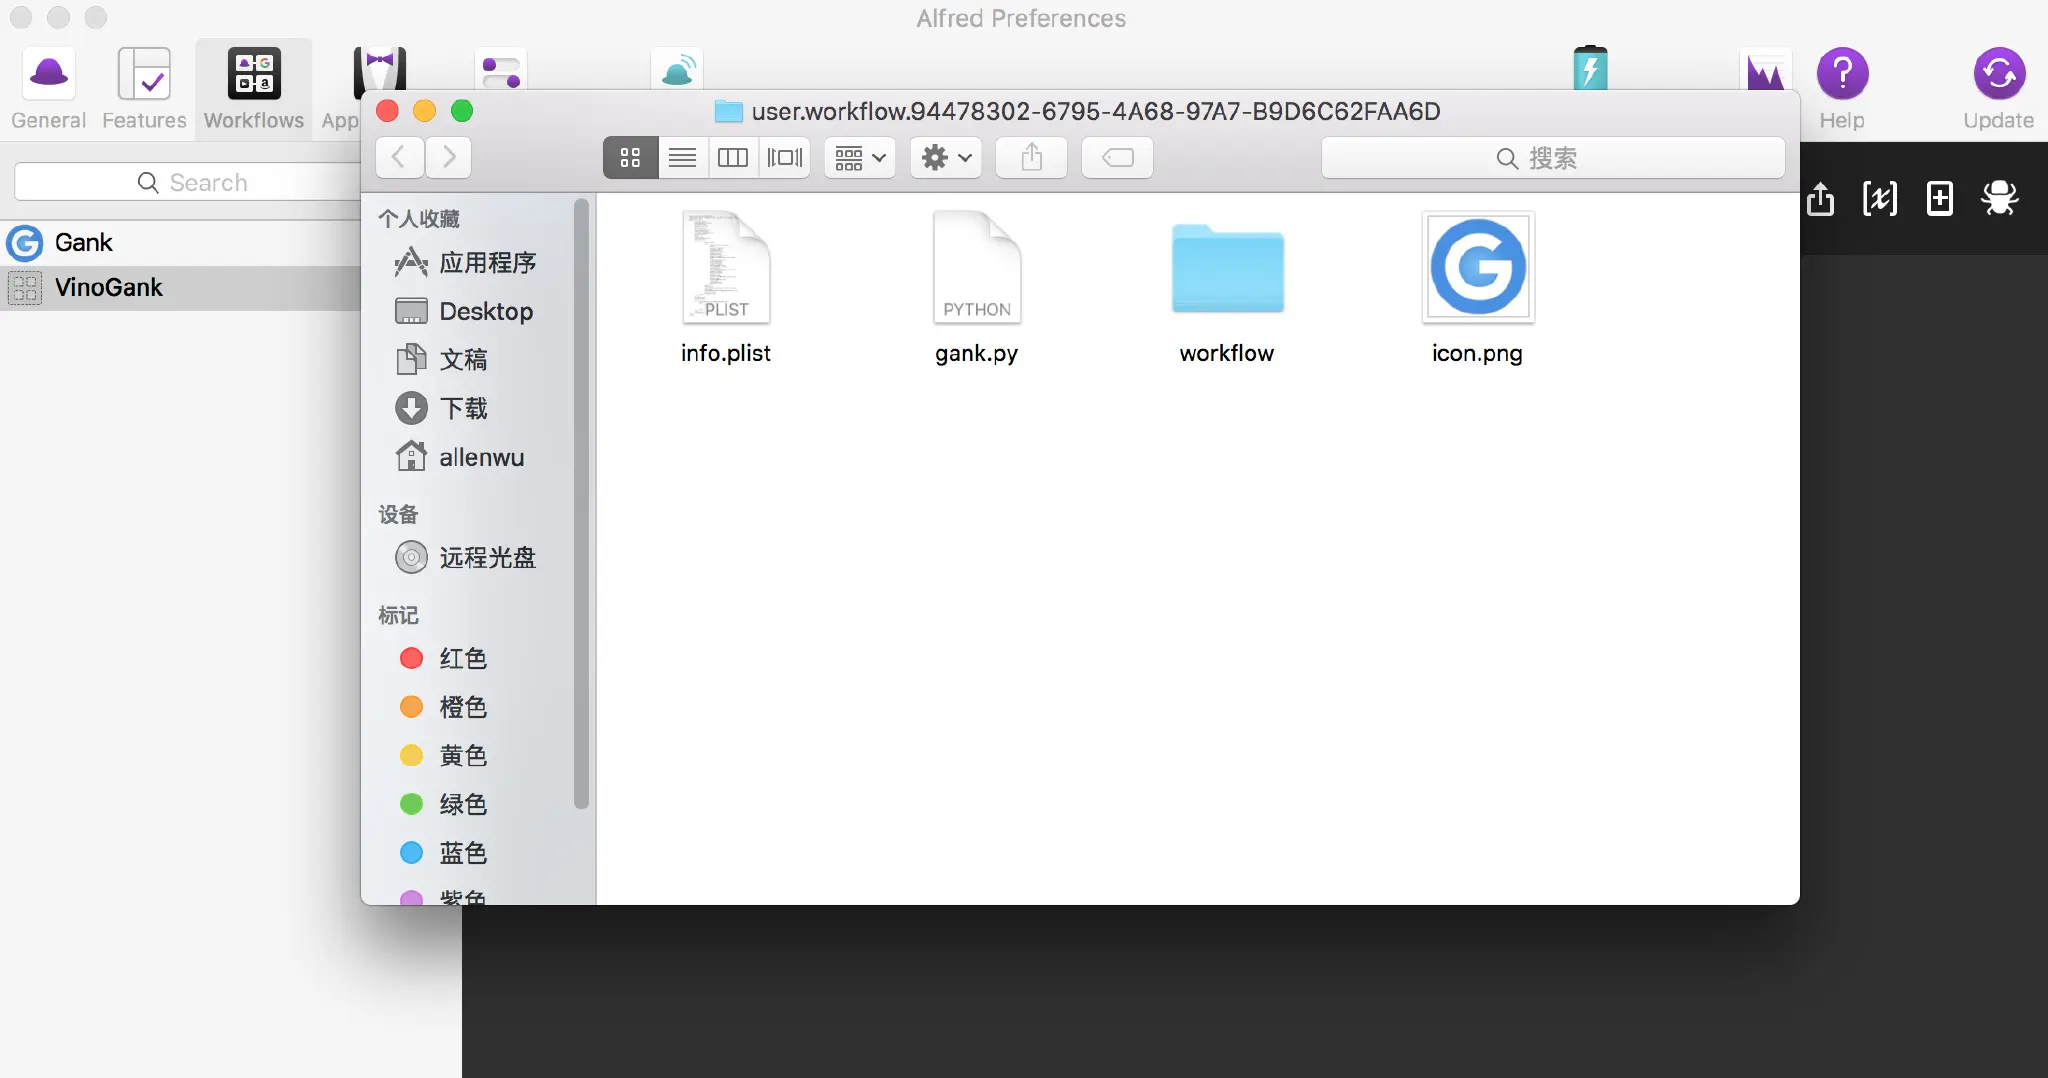Open allenwu home folder in sidebar

pyautogui.click(x=462, y=457)
